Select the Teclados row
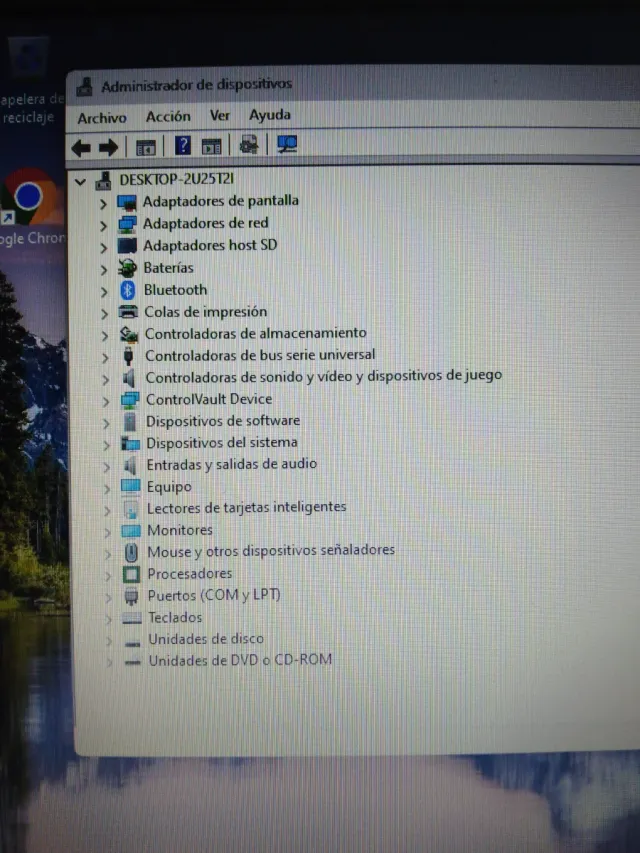 [x=175, y=618]
